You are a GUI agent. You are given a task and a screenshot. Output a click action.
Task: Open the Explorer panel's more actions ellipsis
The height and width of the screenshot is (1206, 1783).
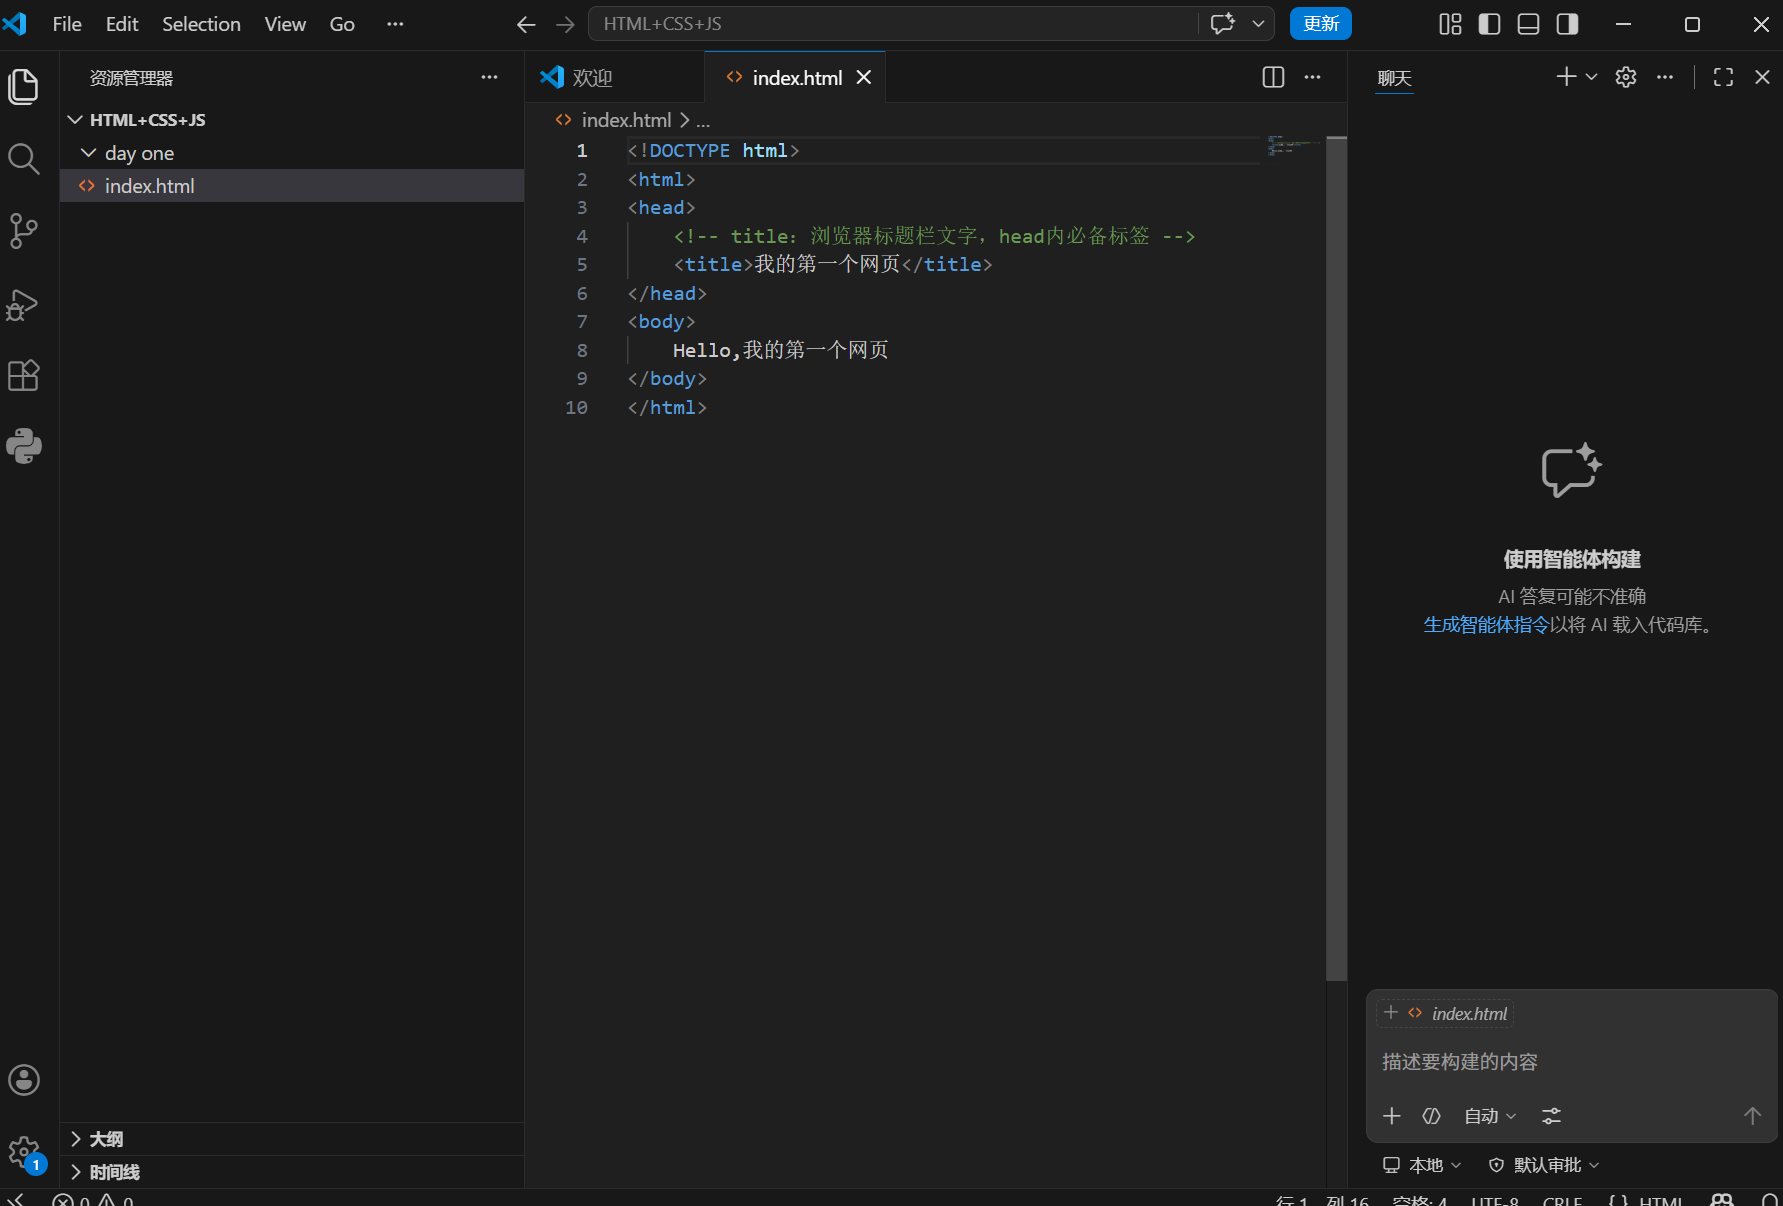489,77
